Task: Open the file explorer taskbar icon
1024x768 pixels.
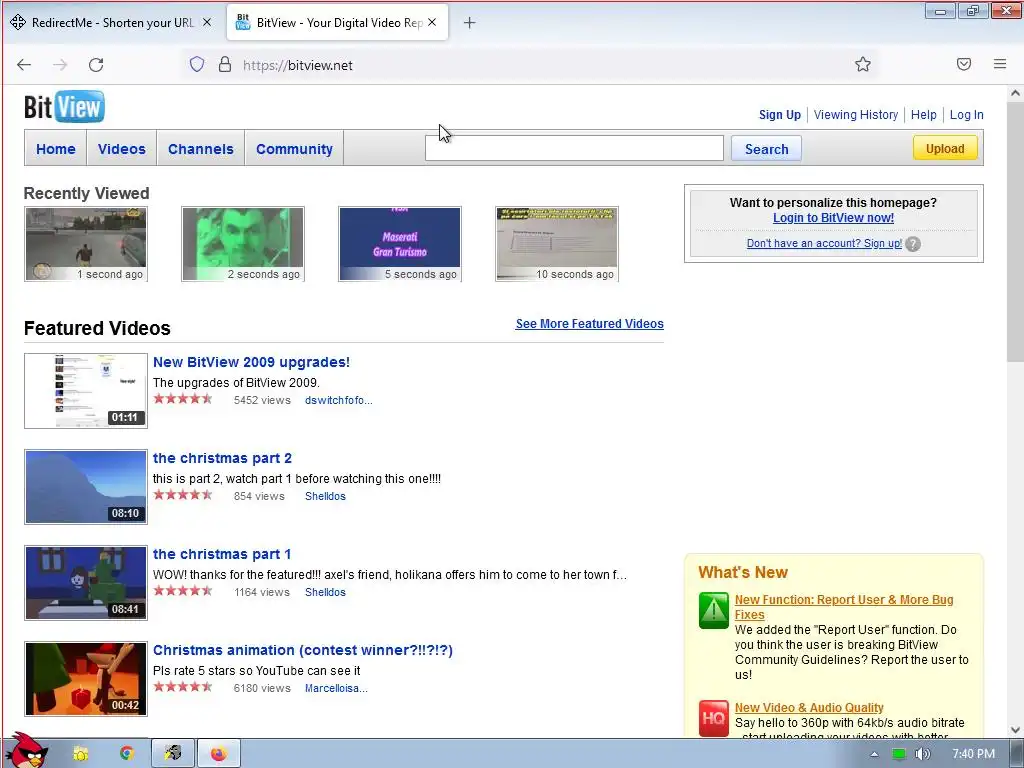Action: pos(80,754)
